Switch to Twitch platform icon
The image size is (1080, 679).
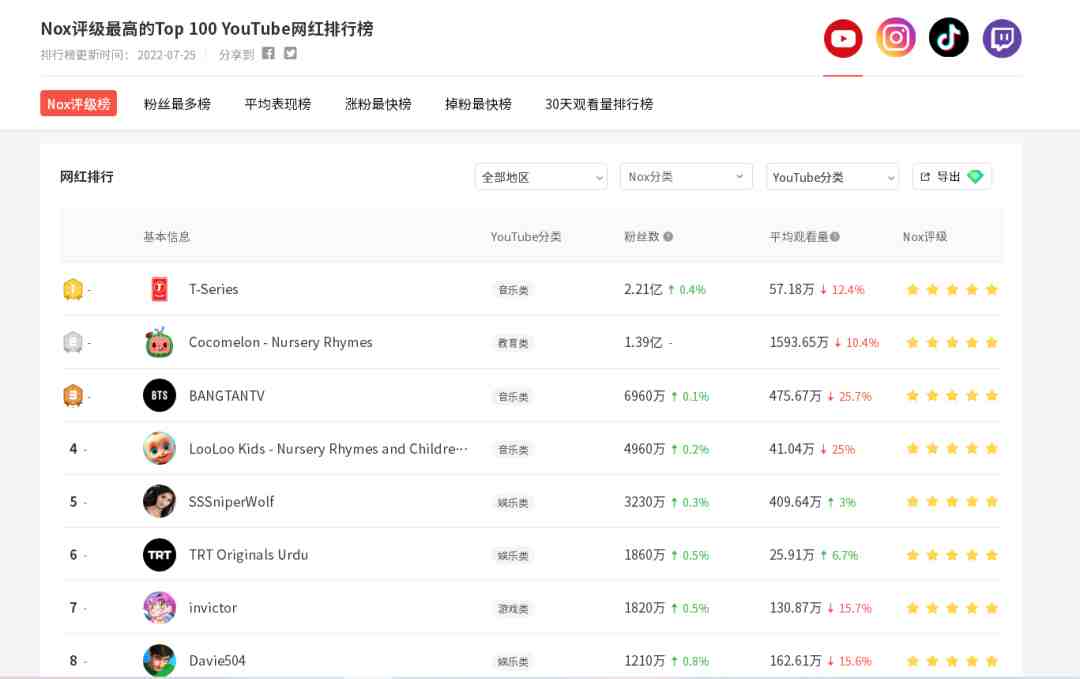coord(1001,38)
